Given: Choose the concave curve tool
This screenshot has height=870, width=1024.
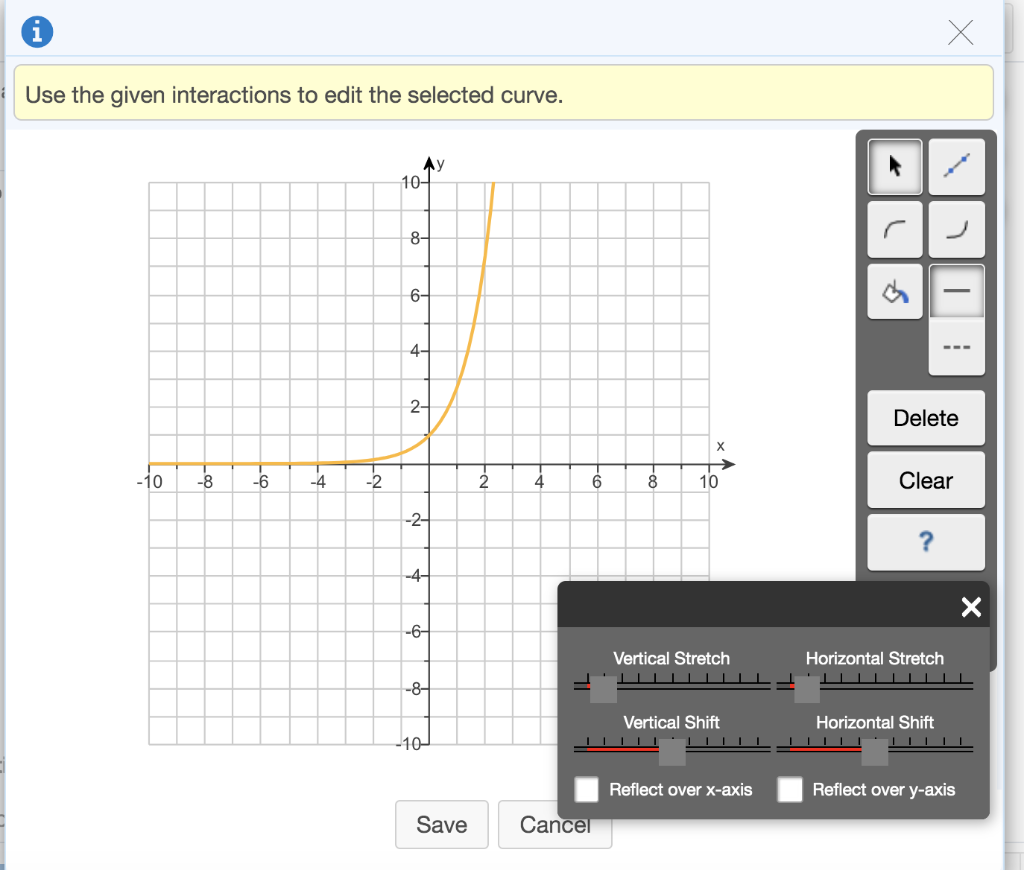Looking at the screenshot, I should point(894,228).
